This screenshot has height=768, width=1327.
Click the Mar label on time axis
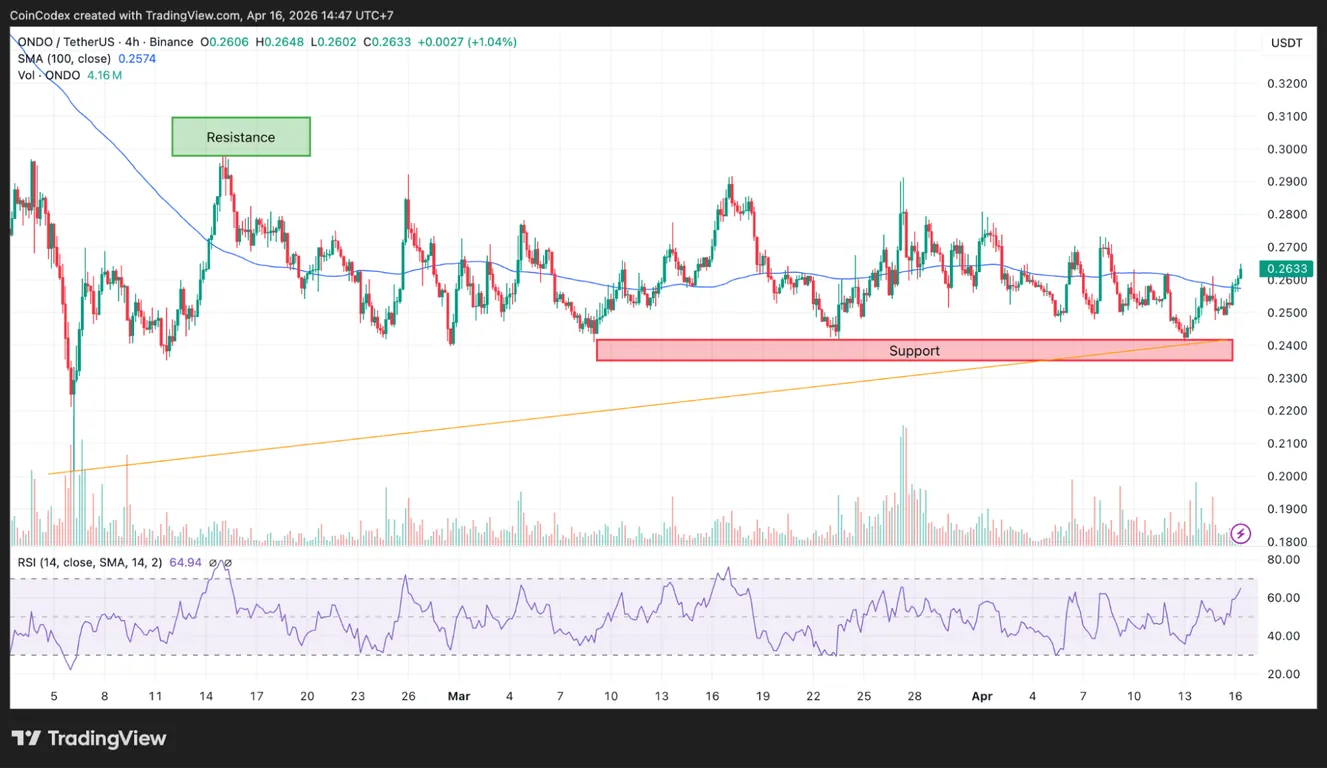tap(459, 696)
